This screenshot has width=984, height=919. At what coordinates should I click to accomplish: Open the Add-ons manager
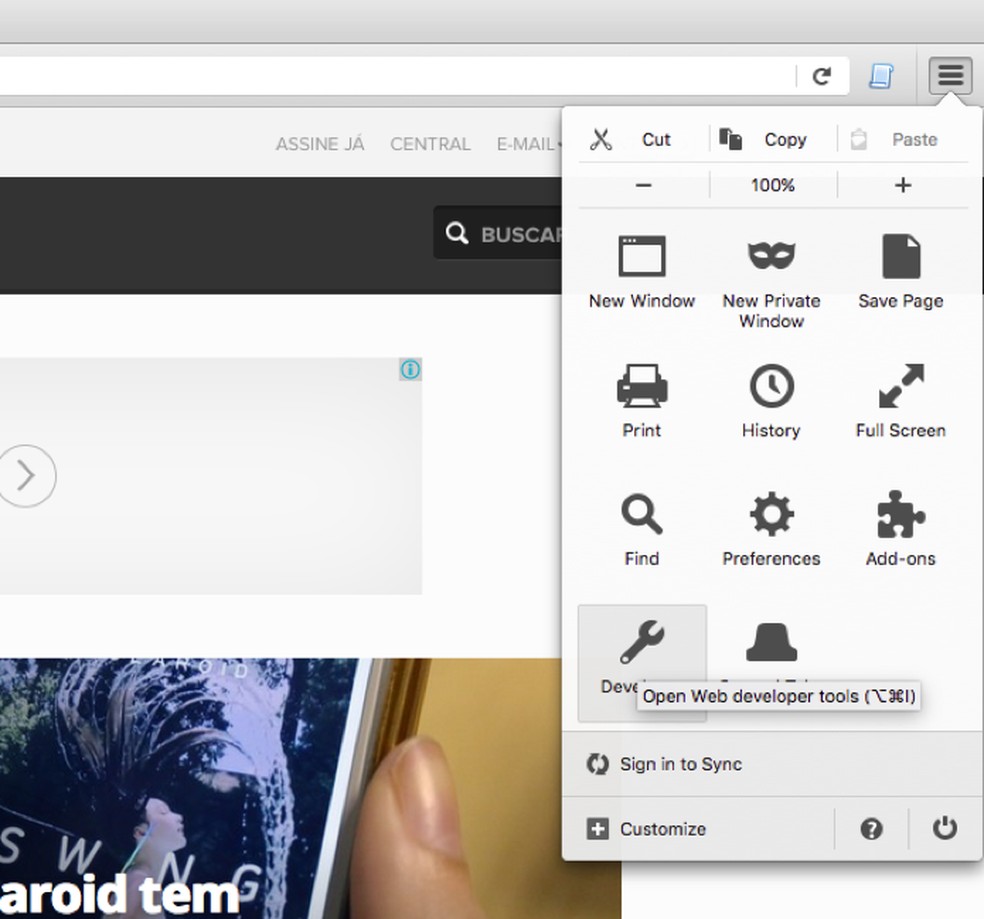tap(901, 530)
